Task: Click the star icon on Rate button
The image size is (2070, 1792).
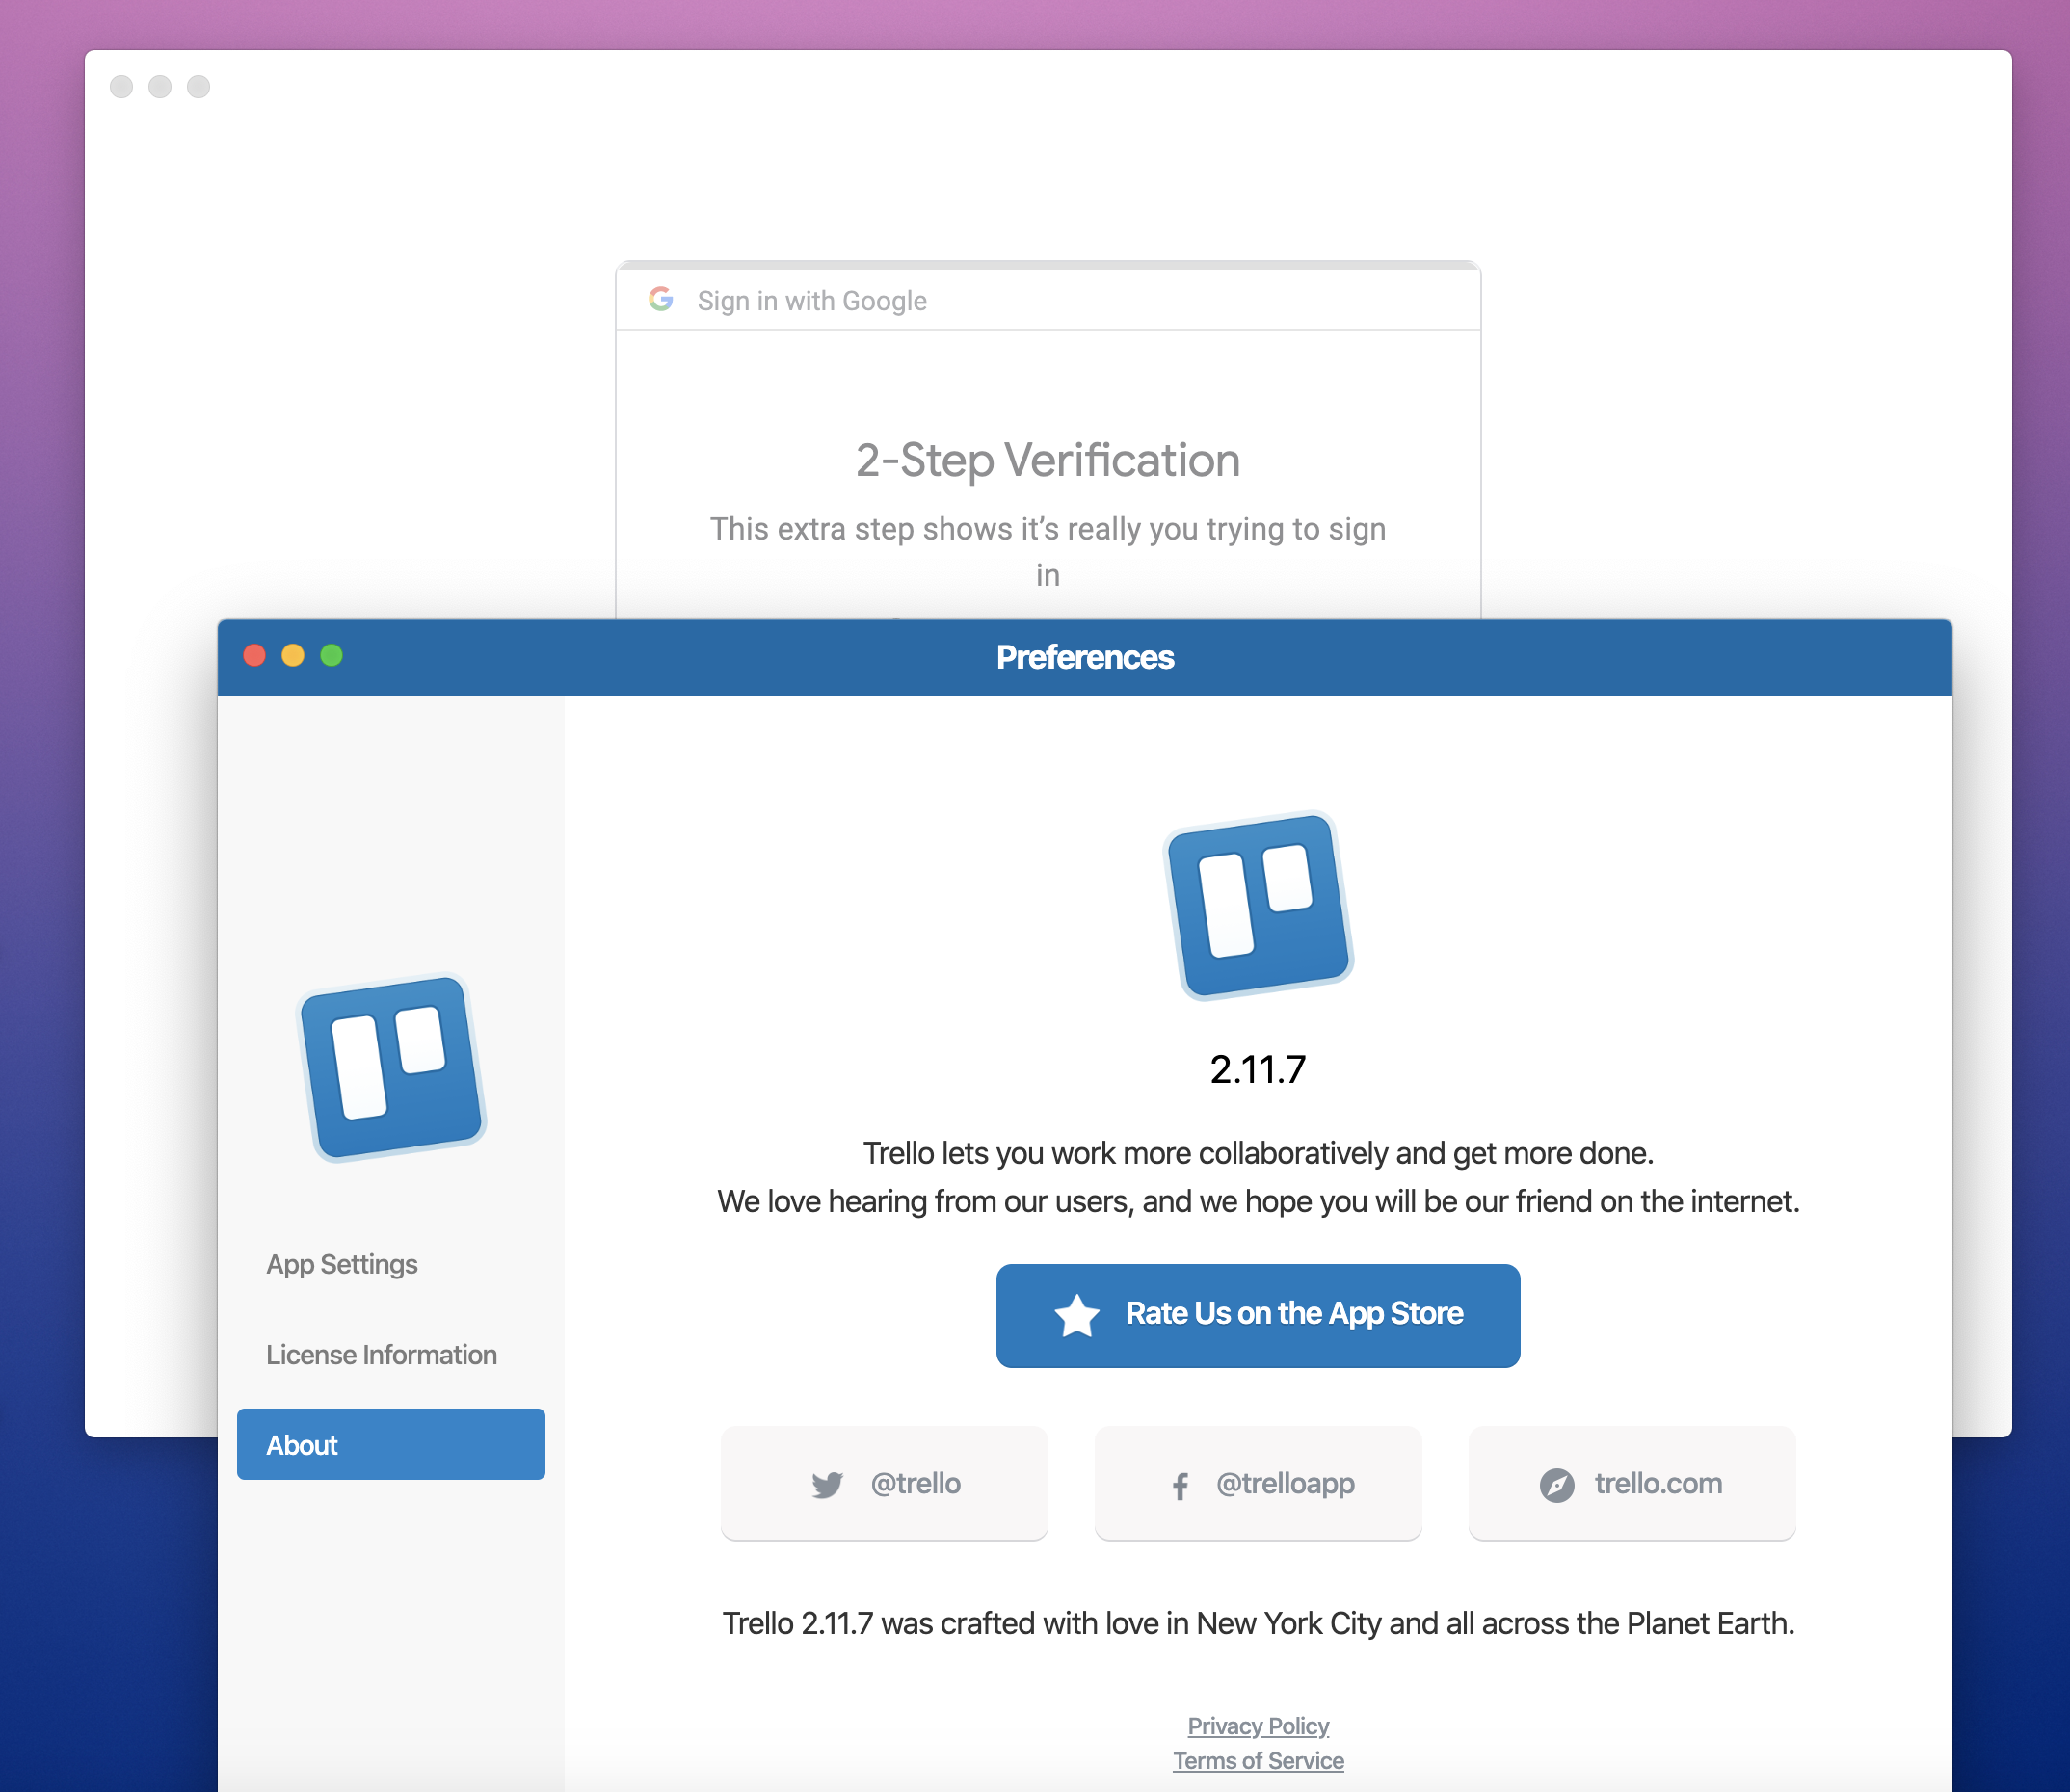Action: (1077, 1315)
